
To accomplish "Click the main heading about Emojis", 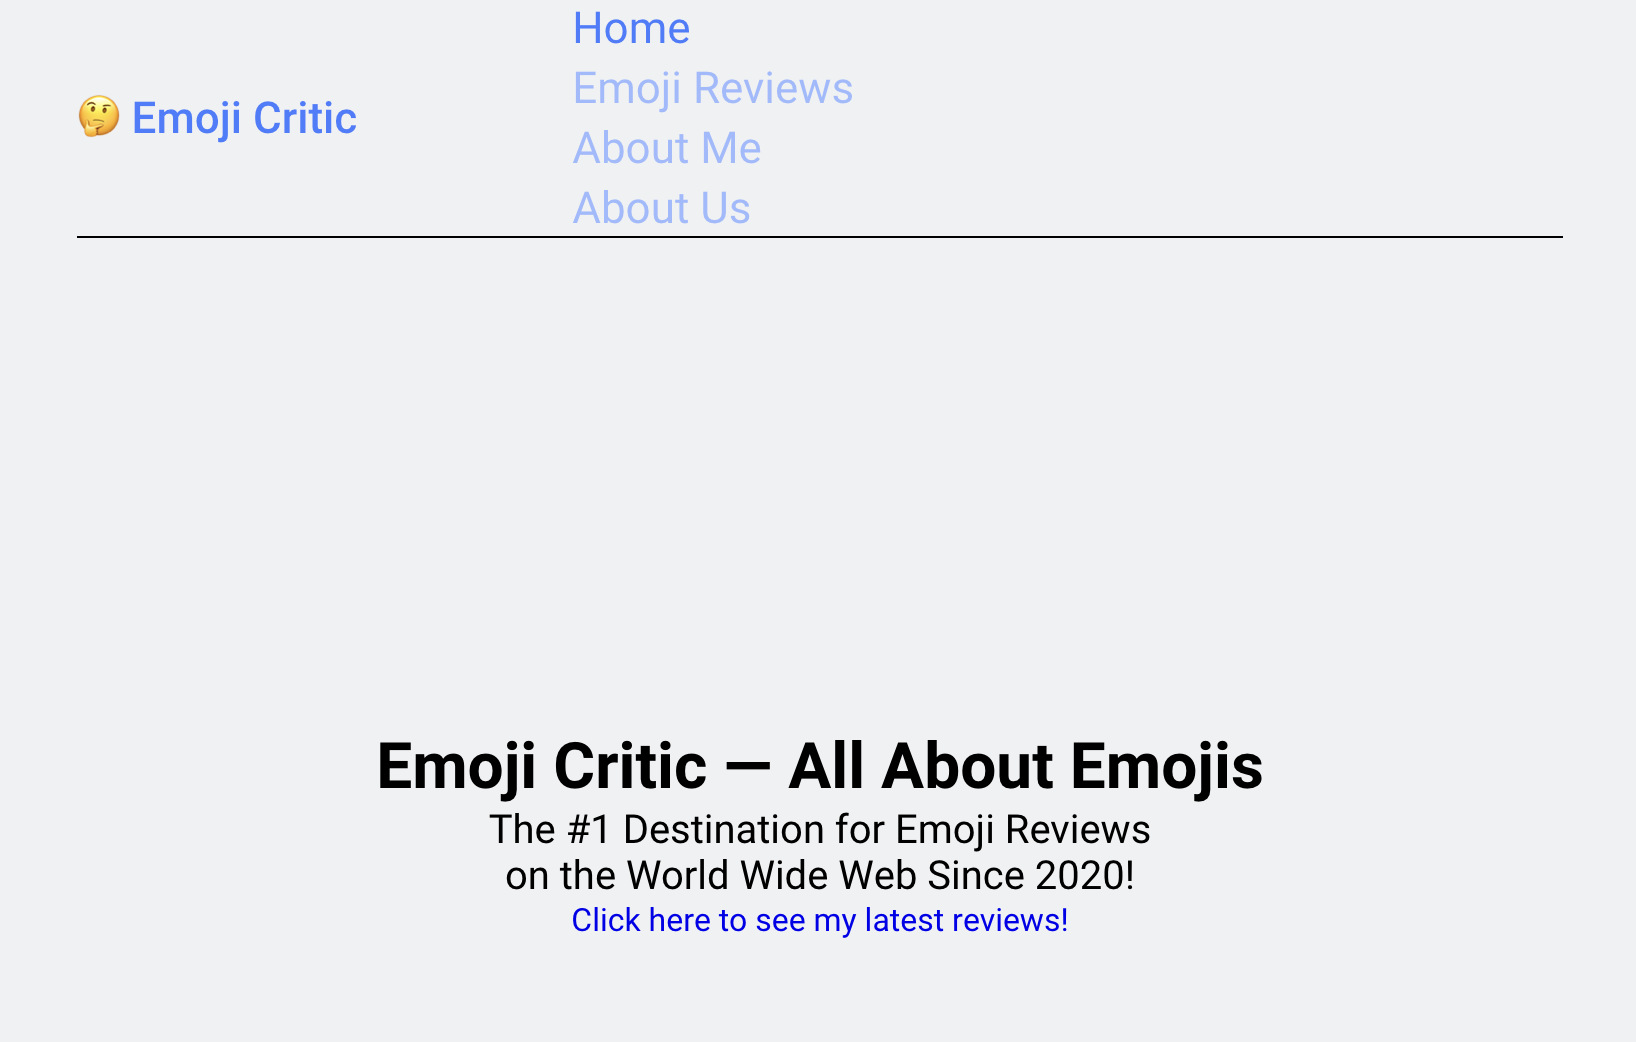I will [819, 766].
